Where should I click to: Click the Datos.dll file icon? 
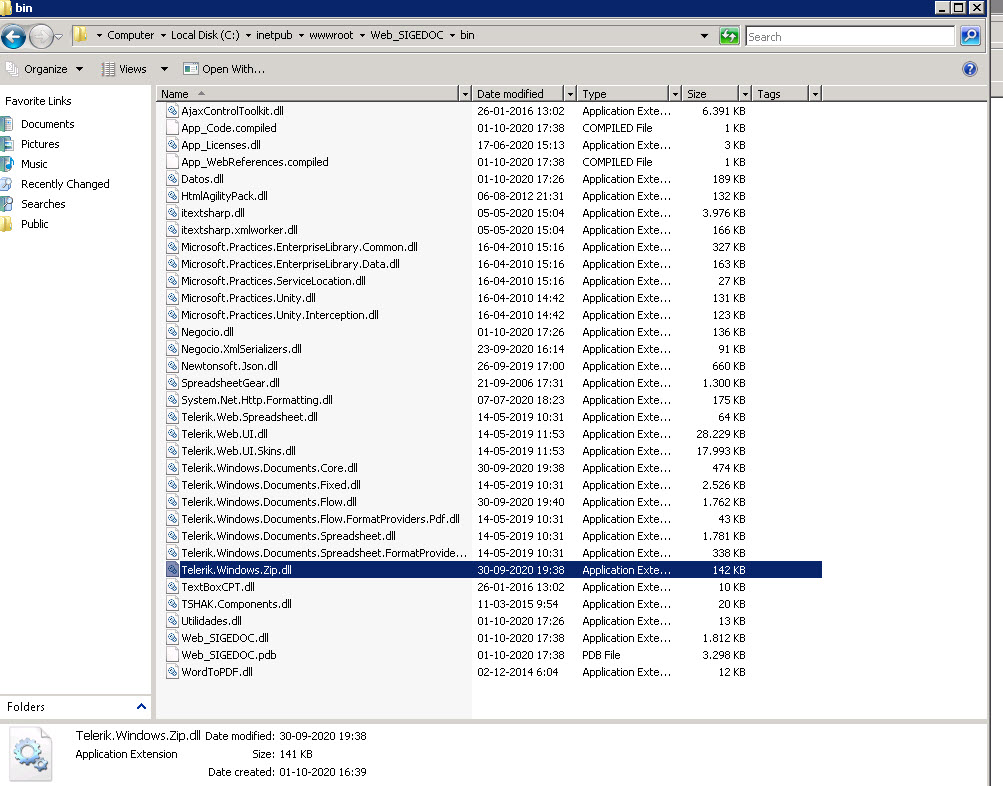point(172,179)
